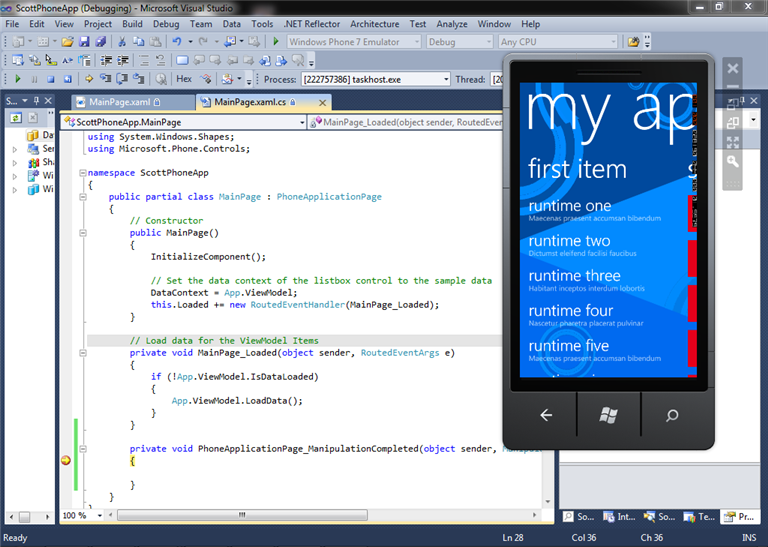Collapse the public MainPage() constructor block
Image resolution: width=768 pixels, height=547 pixels.
pyautogui.click(x=83, y=233)
